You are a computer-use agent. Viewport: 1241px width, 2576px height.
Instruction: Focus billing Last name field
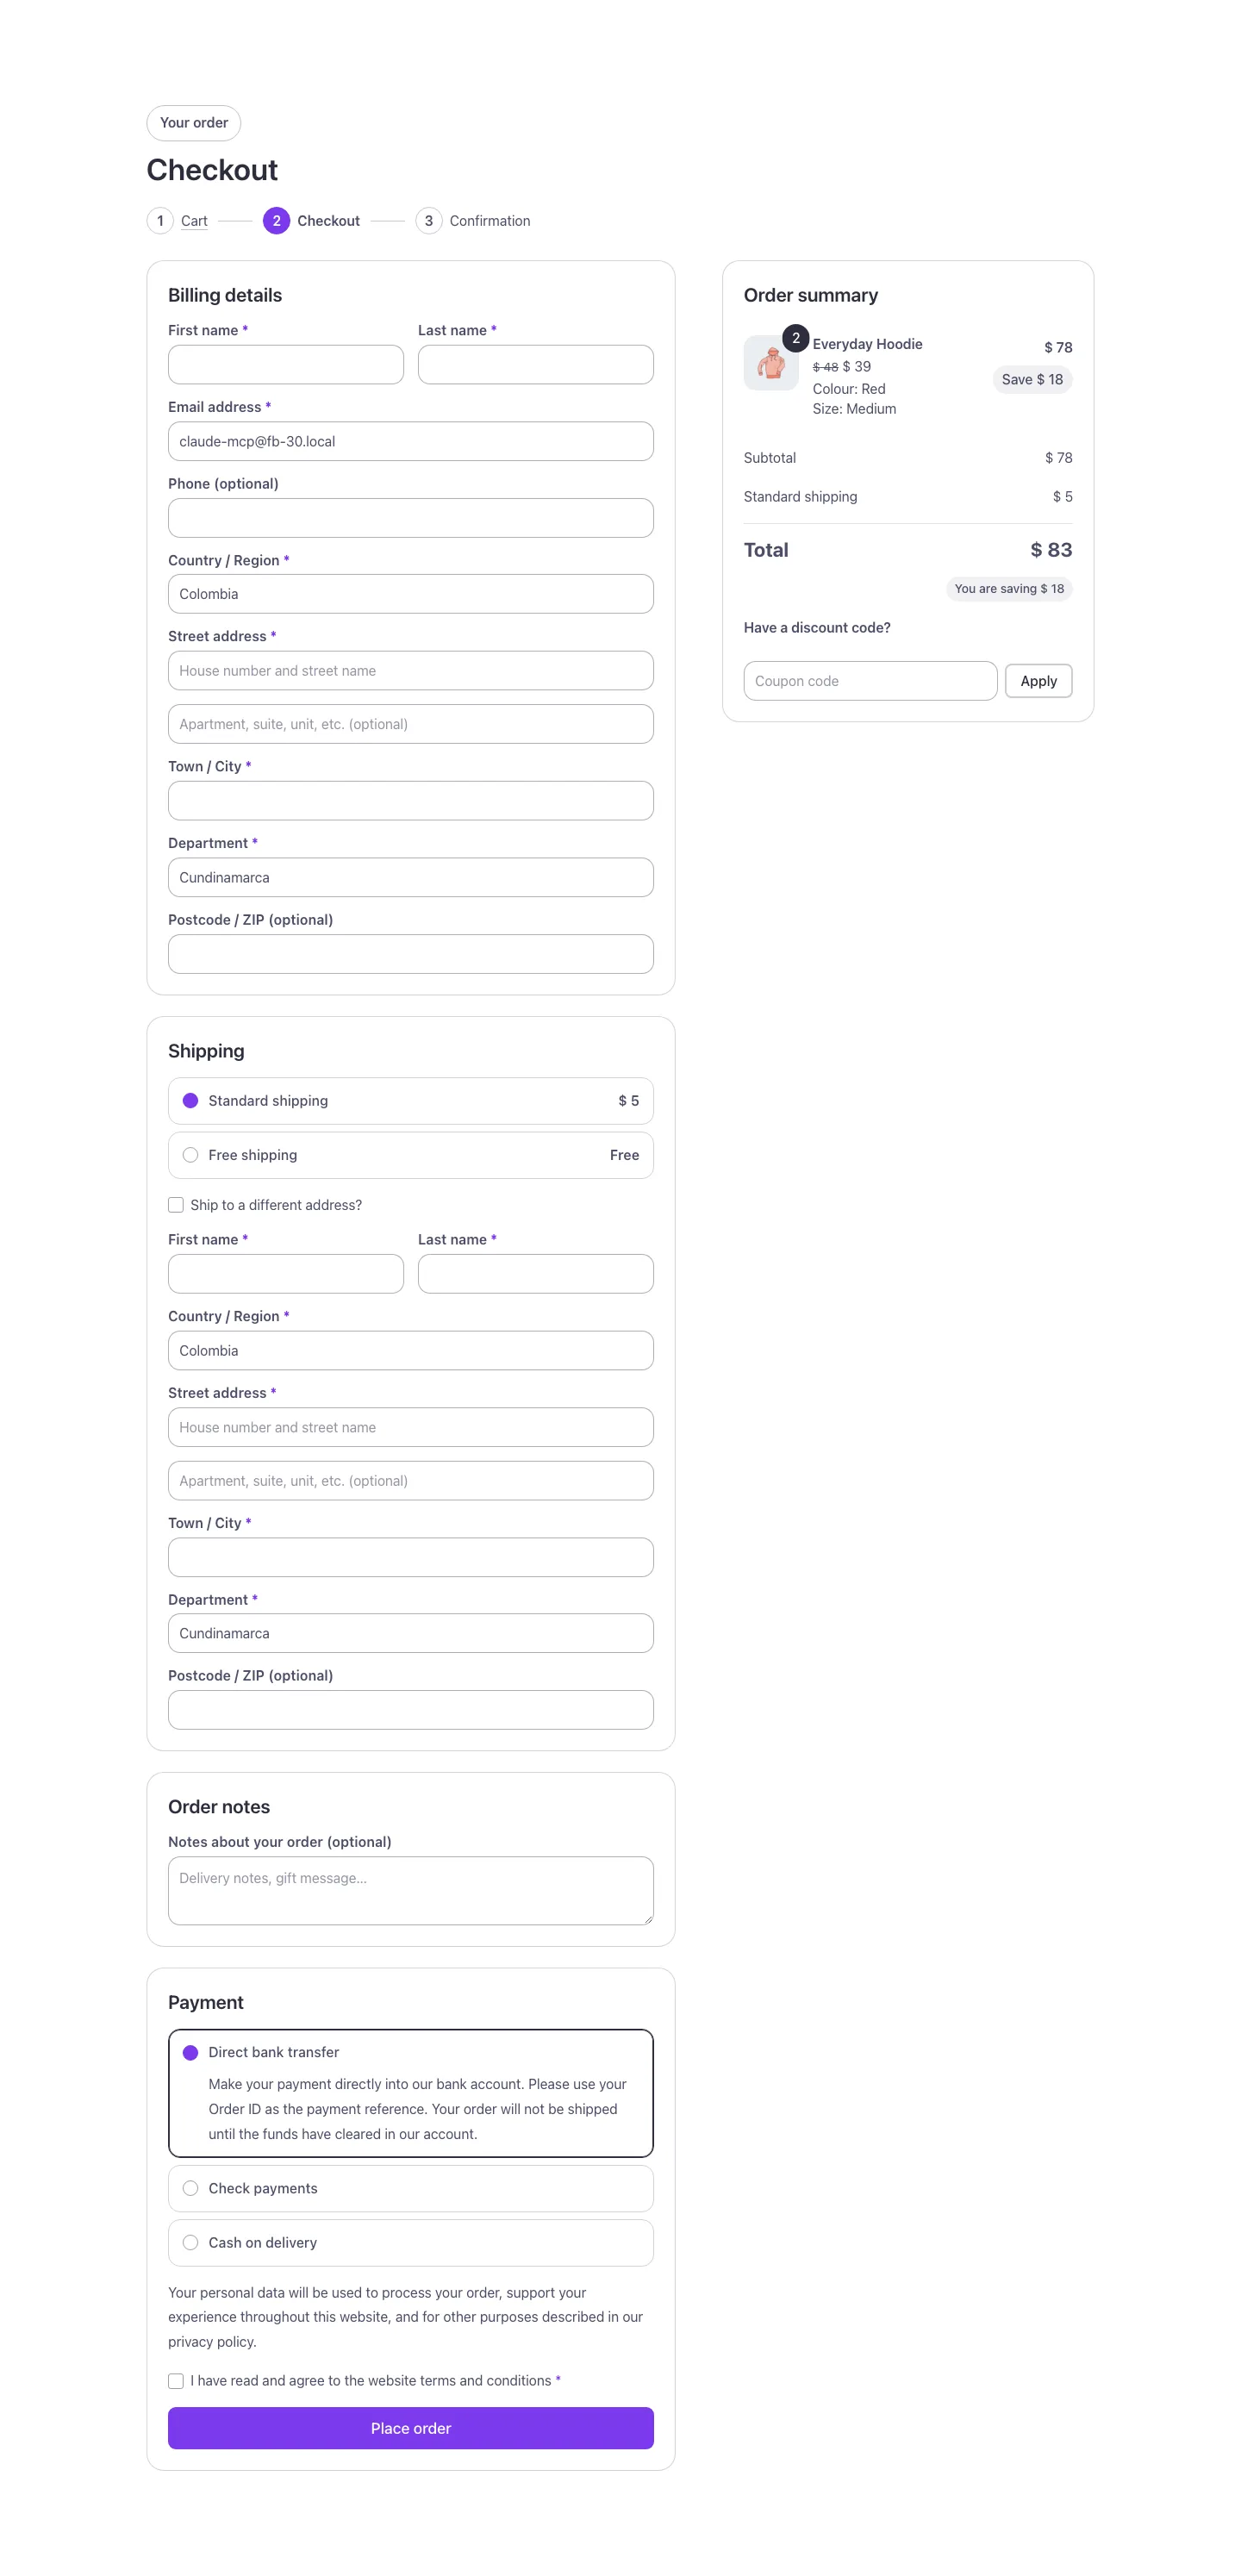click(x=536, y=365)
